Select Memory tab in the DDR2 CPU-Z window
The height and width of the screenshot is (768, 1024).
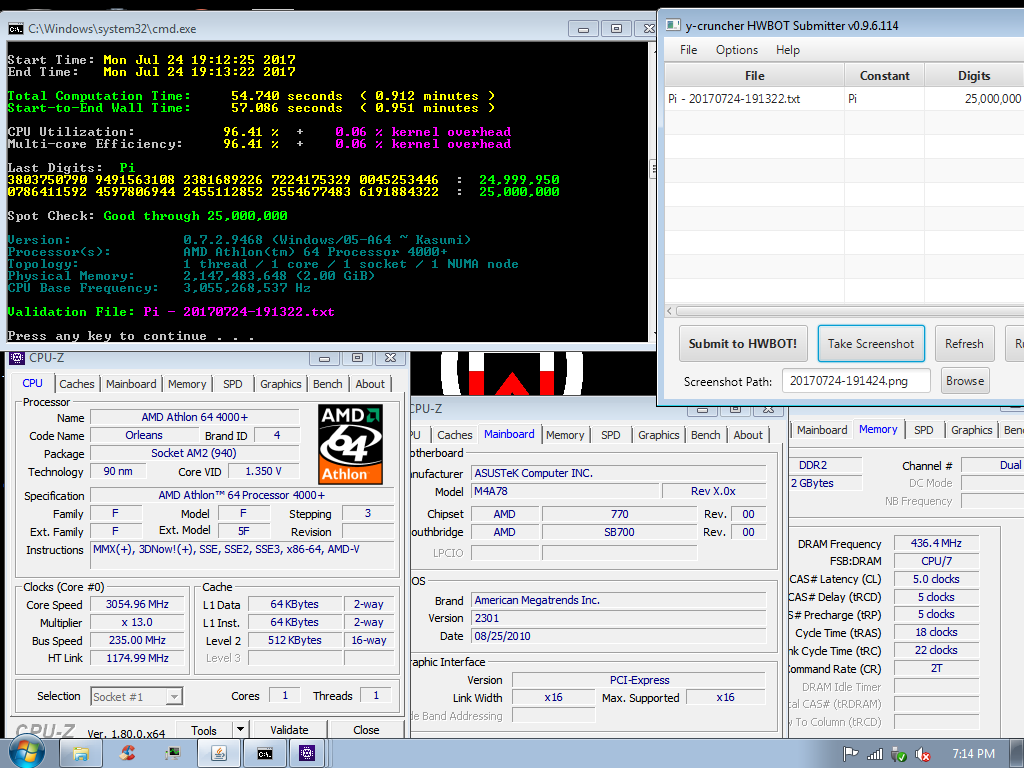pos(878,429)
